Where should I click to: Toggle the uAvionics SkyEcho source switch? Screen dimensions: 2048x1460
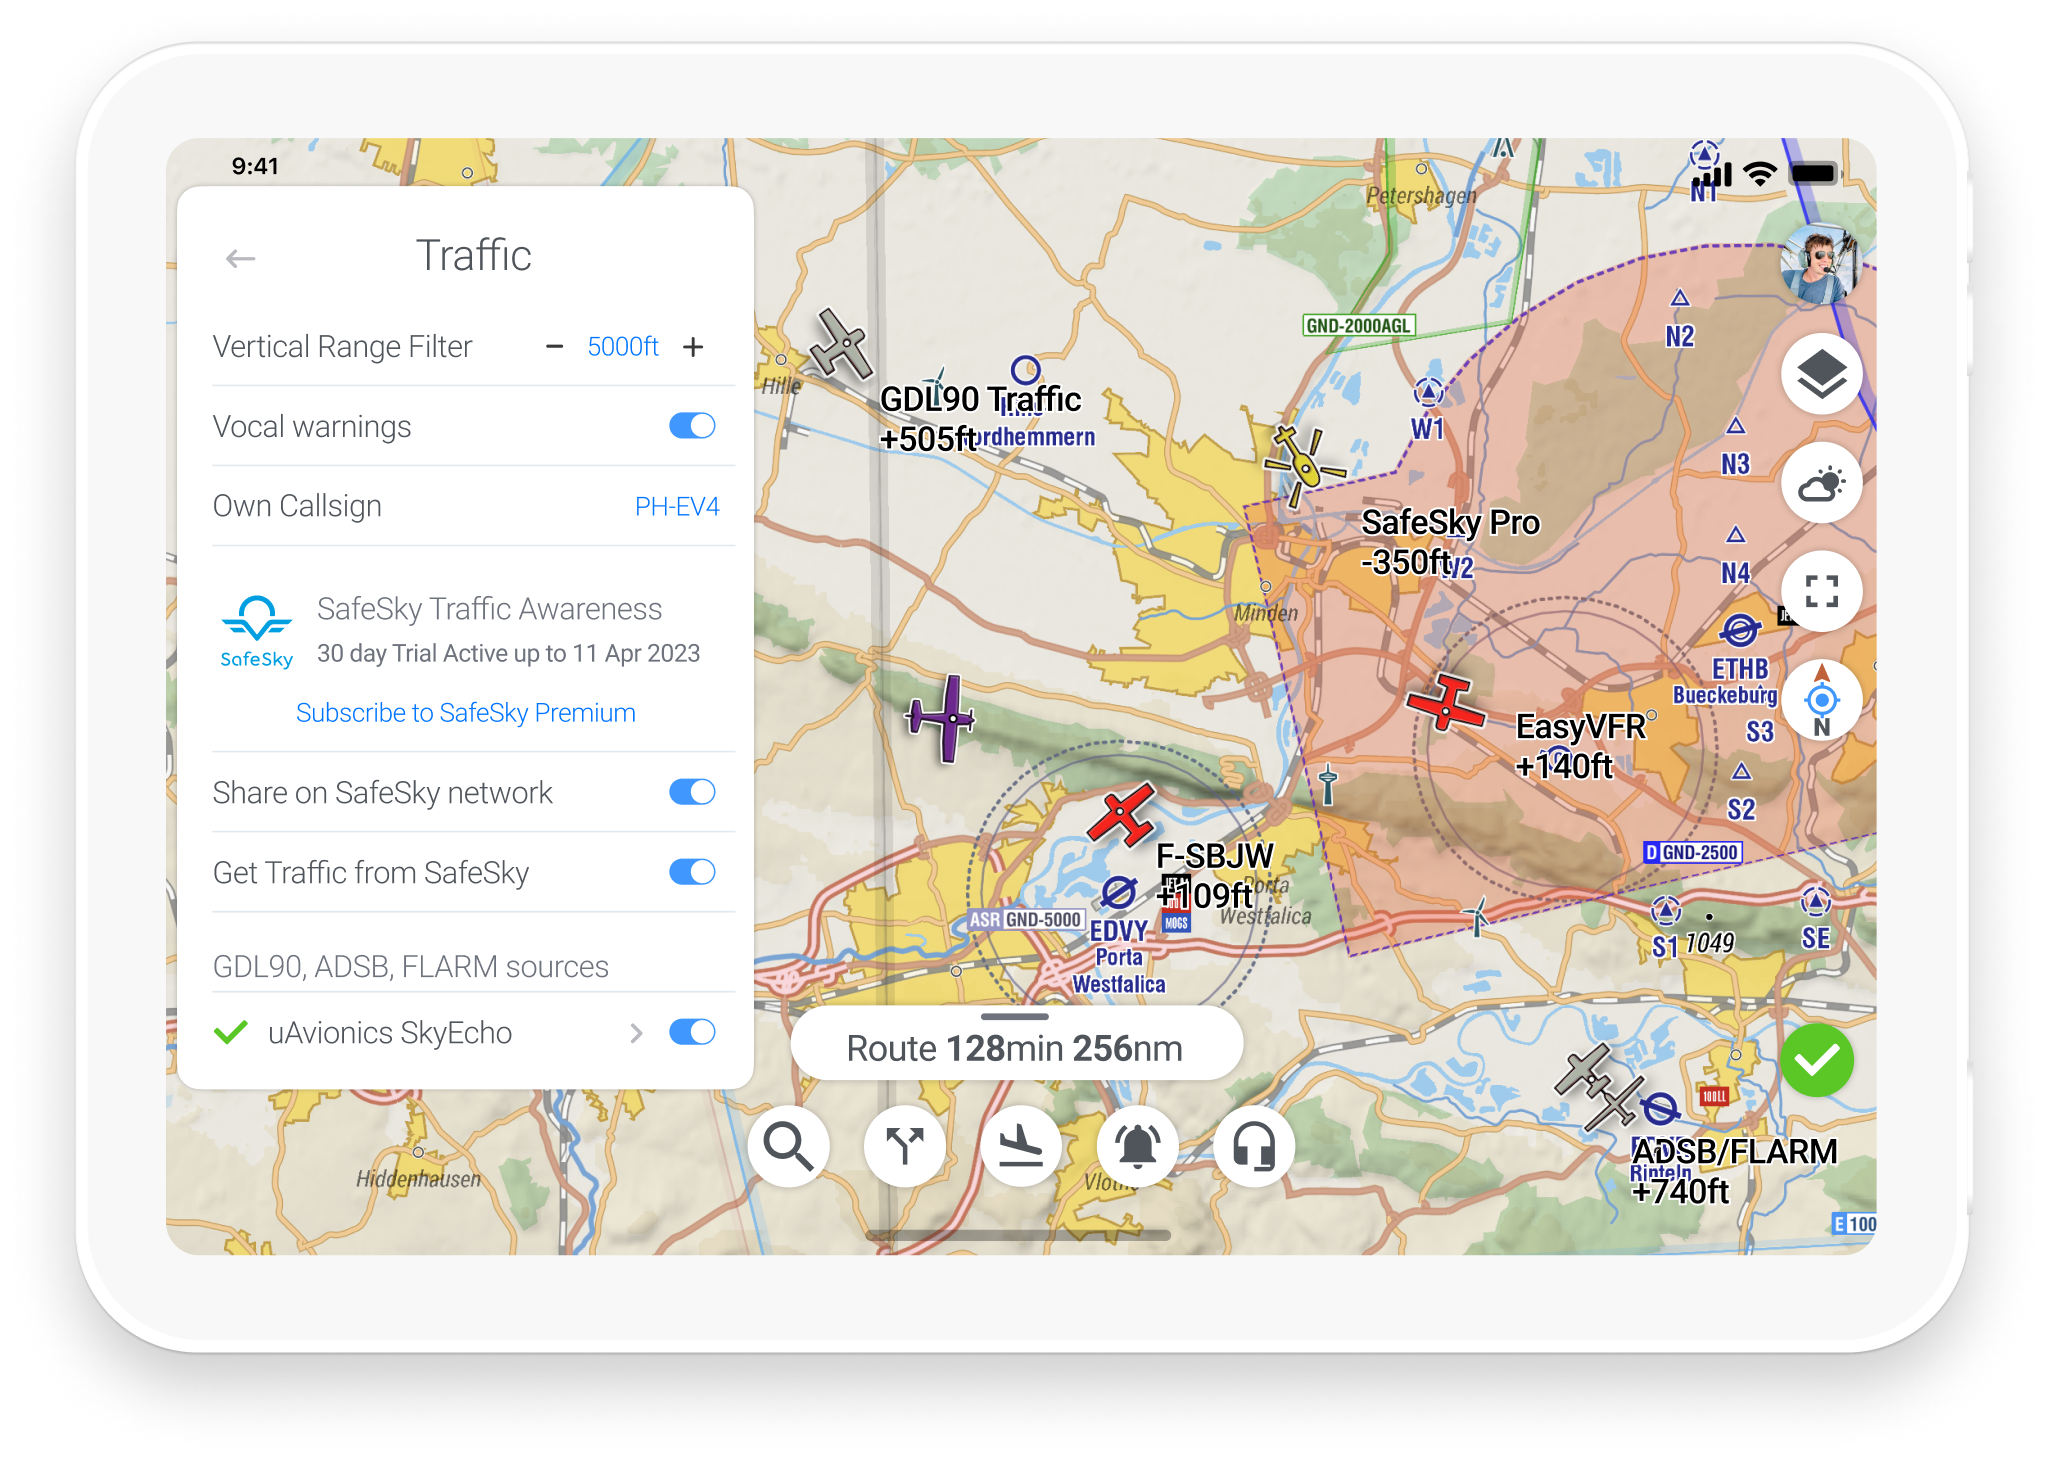click(692, 1032)
